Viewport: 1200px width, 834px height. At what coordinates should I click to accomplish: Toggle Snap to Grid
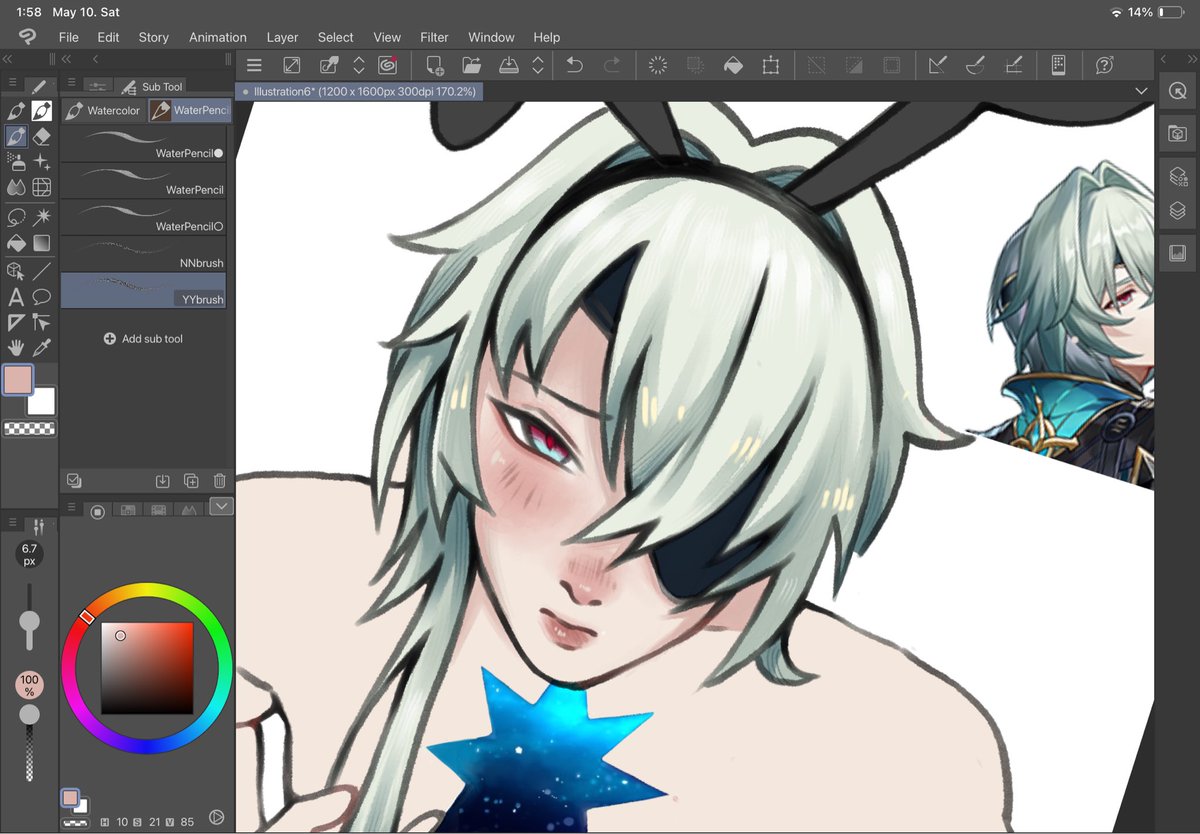(x=1013, y=65)
